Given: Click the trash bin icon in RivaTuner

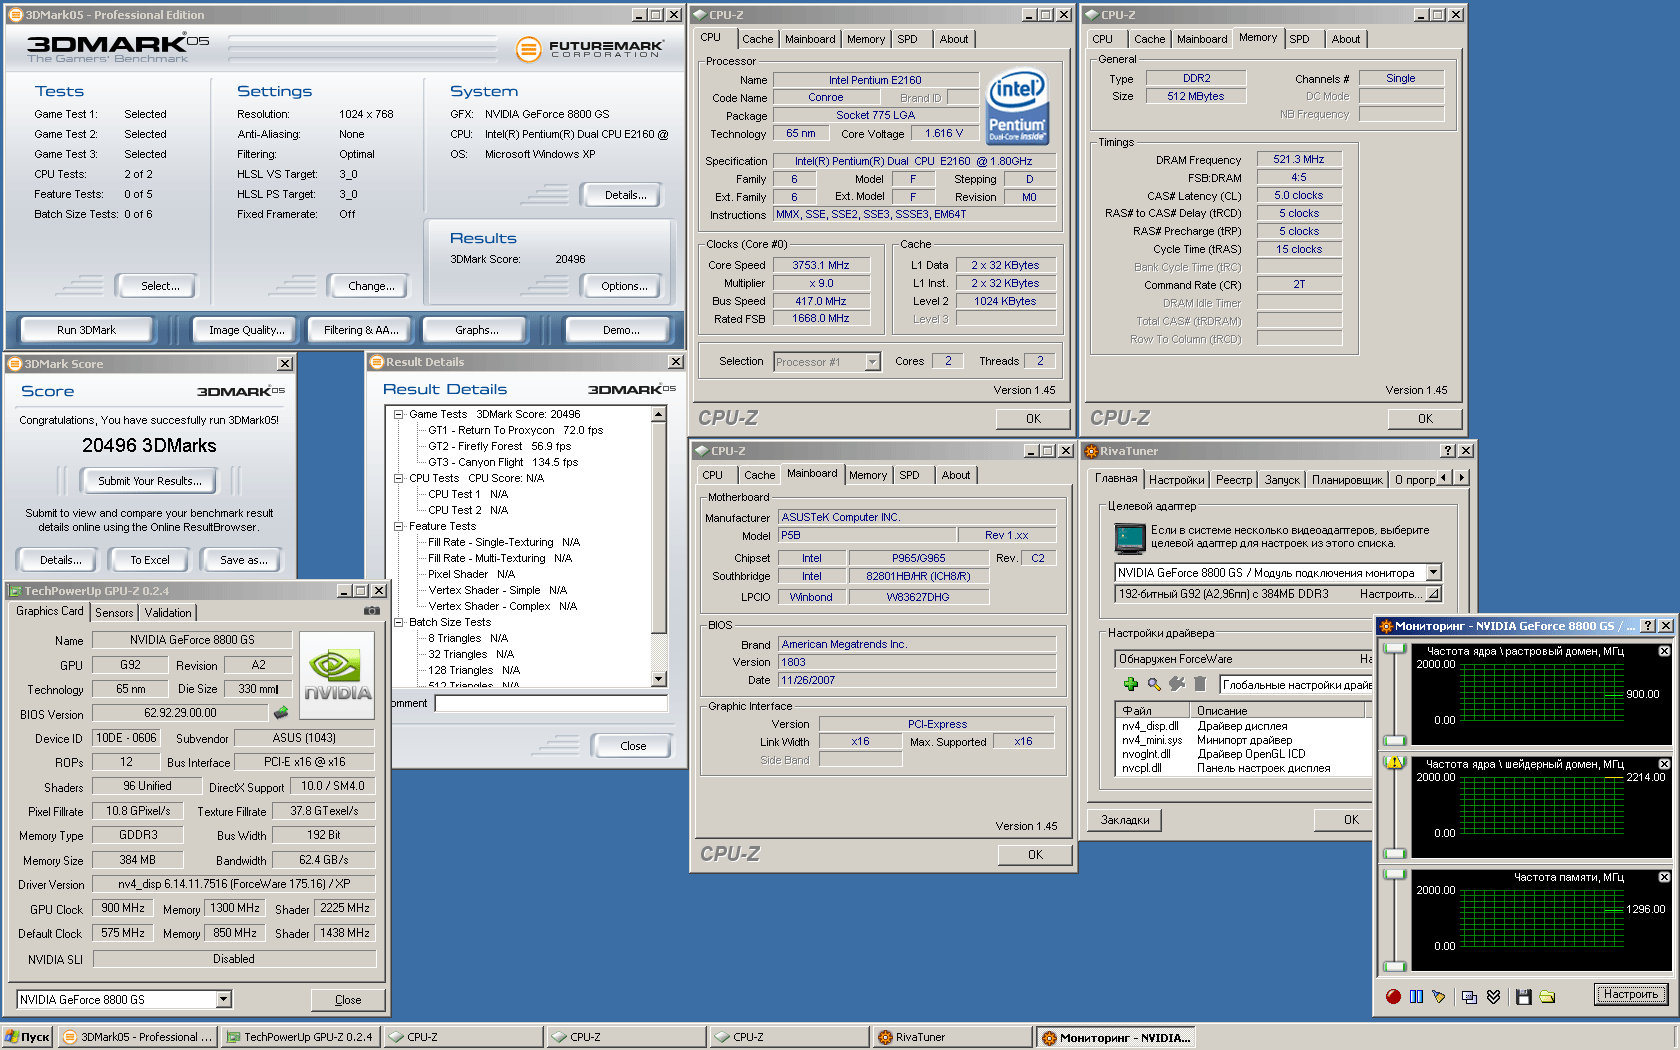Looking at the screenshot, I should (x=1200, y=684).
